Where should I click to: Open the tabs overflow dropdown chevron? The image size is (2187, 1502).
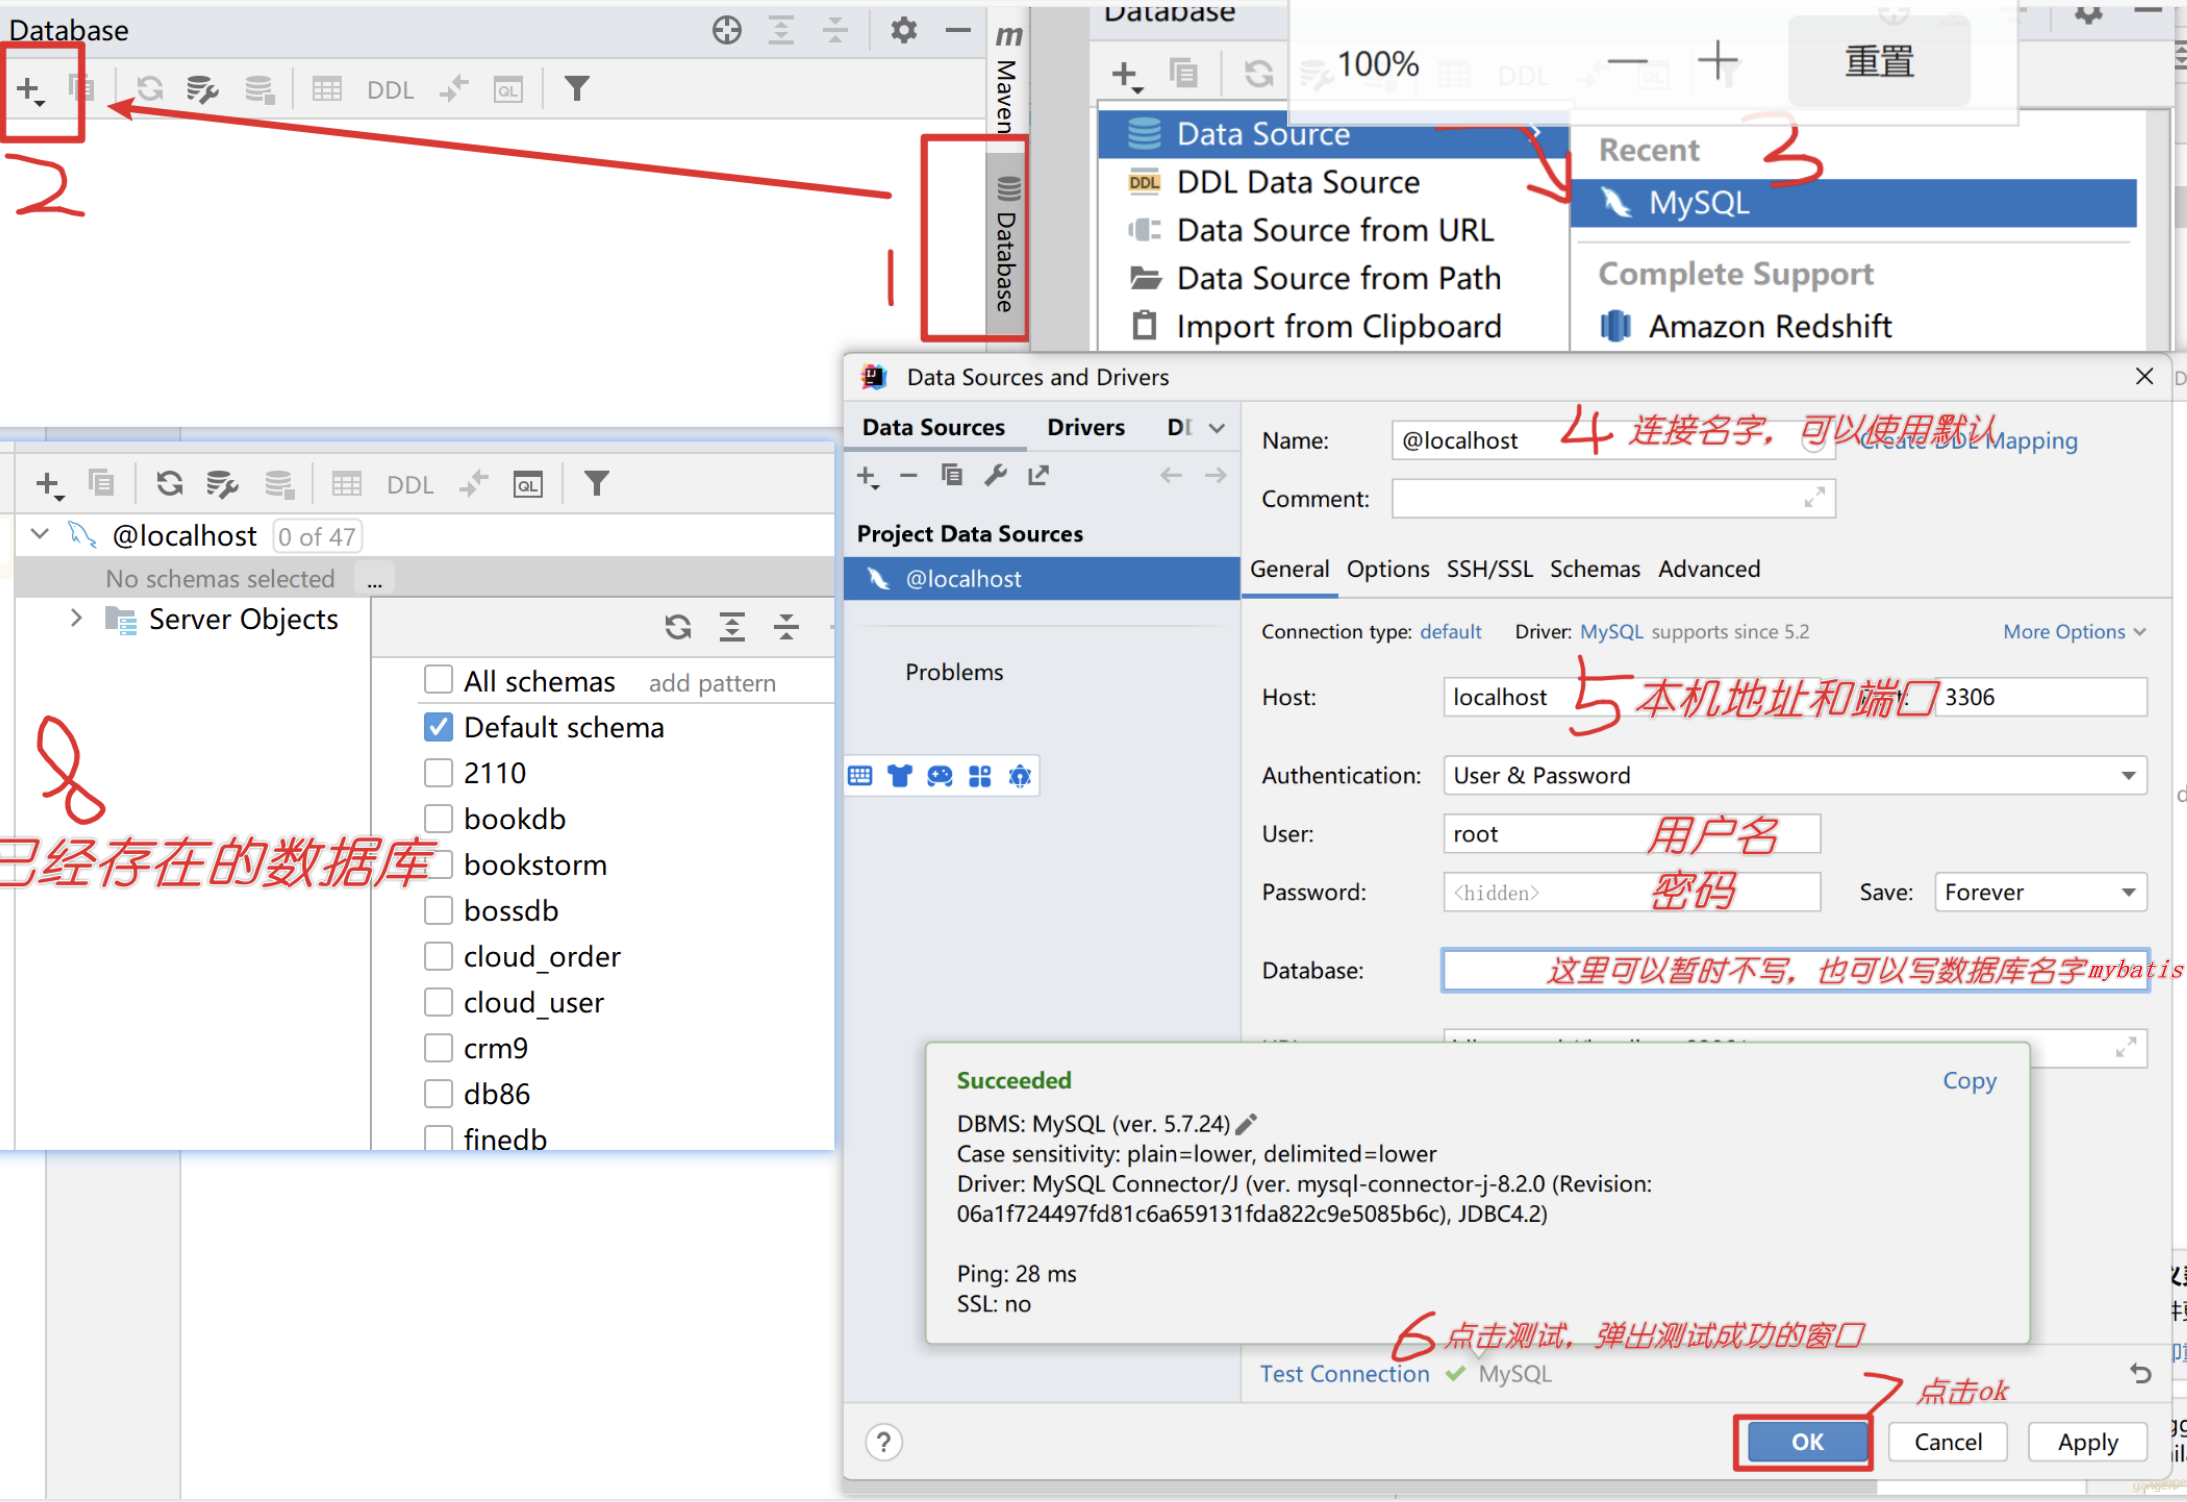1216,429
